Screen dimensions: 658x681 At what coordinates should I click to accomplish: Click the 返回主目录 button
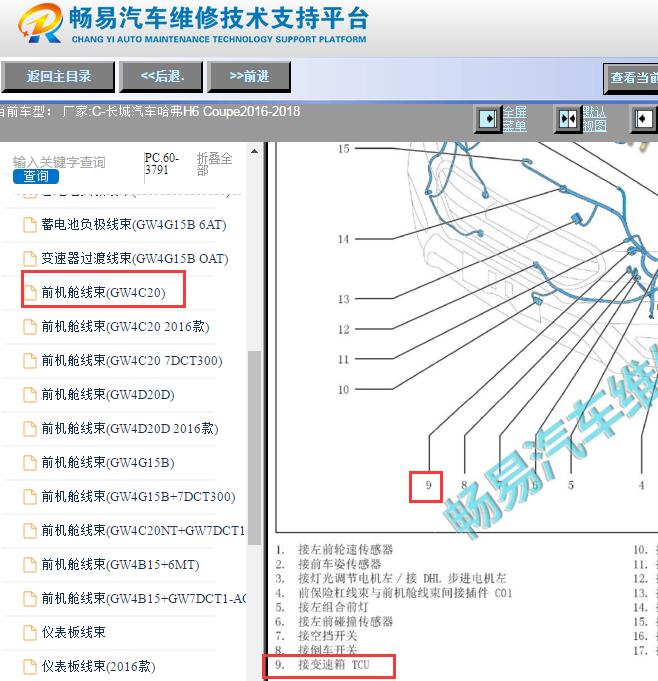click(x=58, y=77)
